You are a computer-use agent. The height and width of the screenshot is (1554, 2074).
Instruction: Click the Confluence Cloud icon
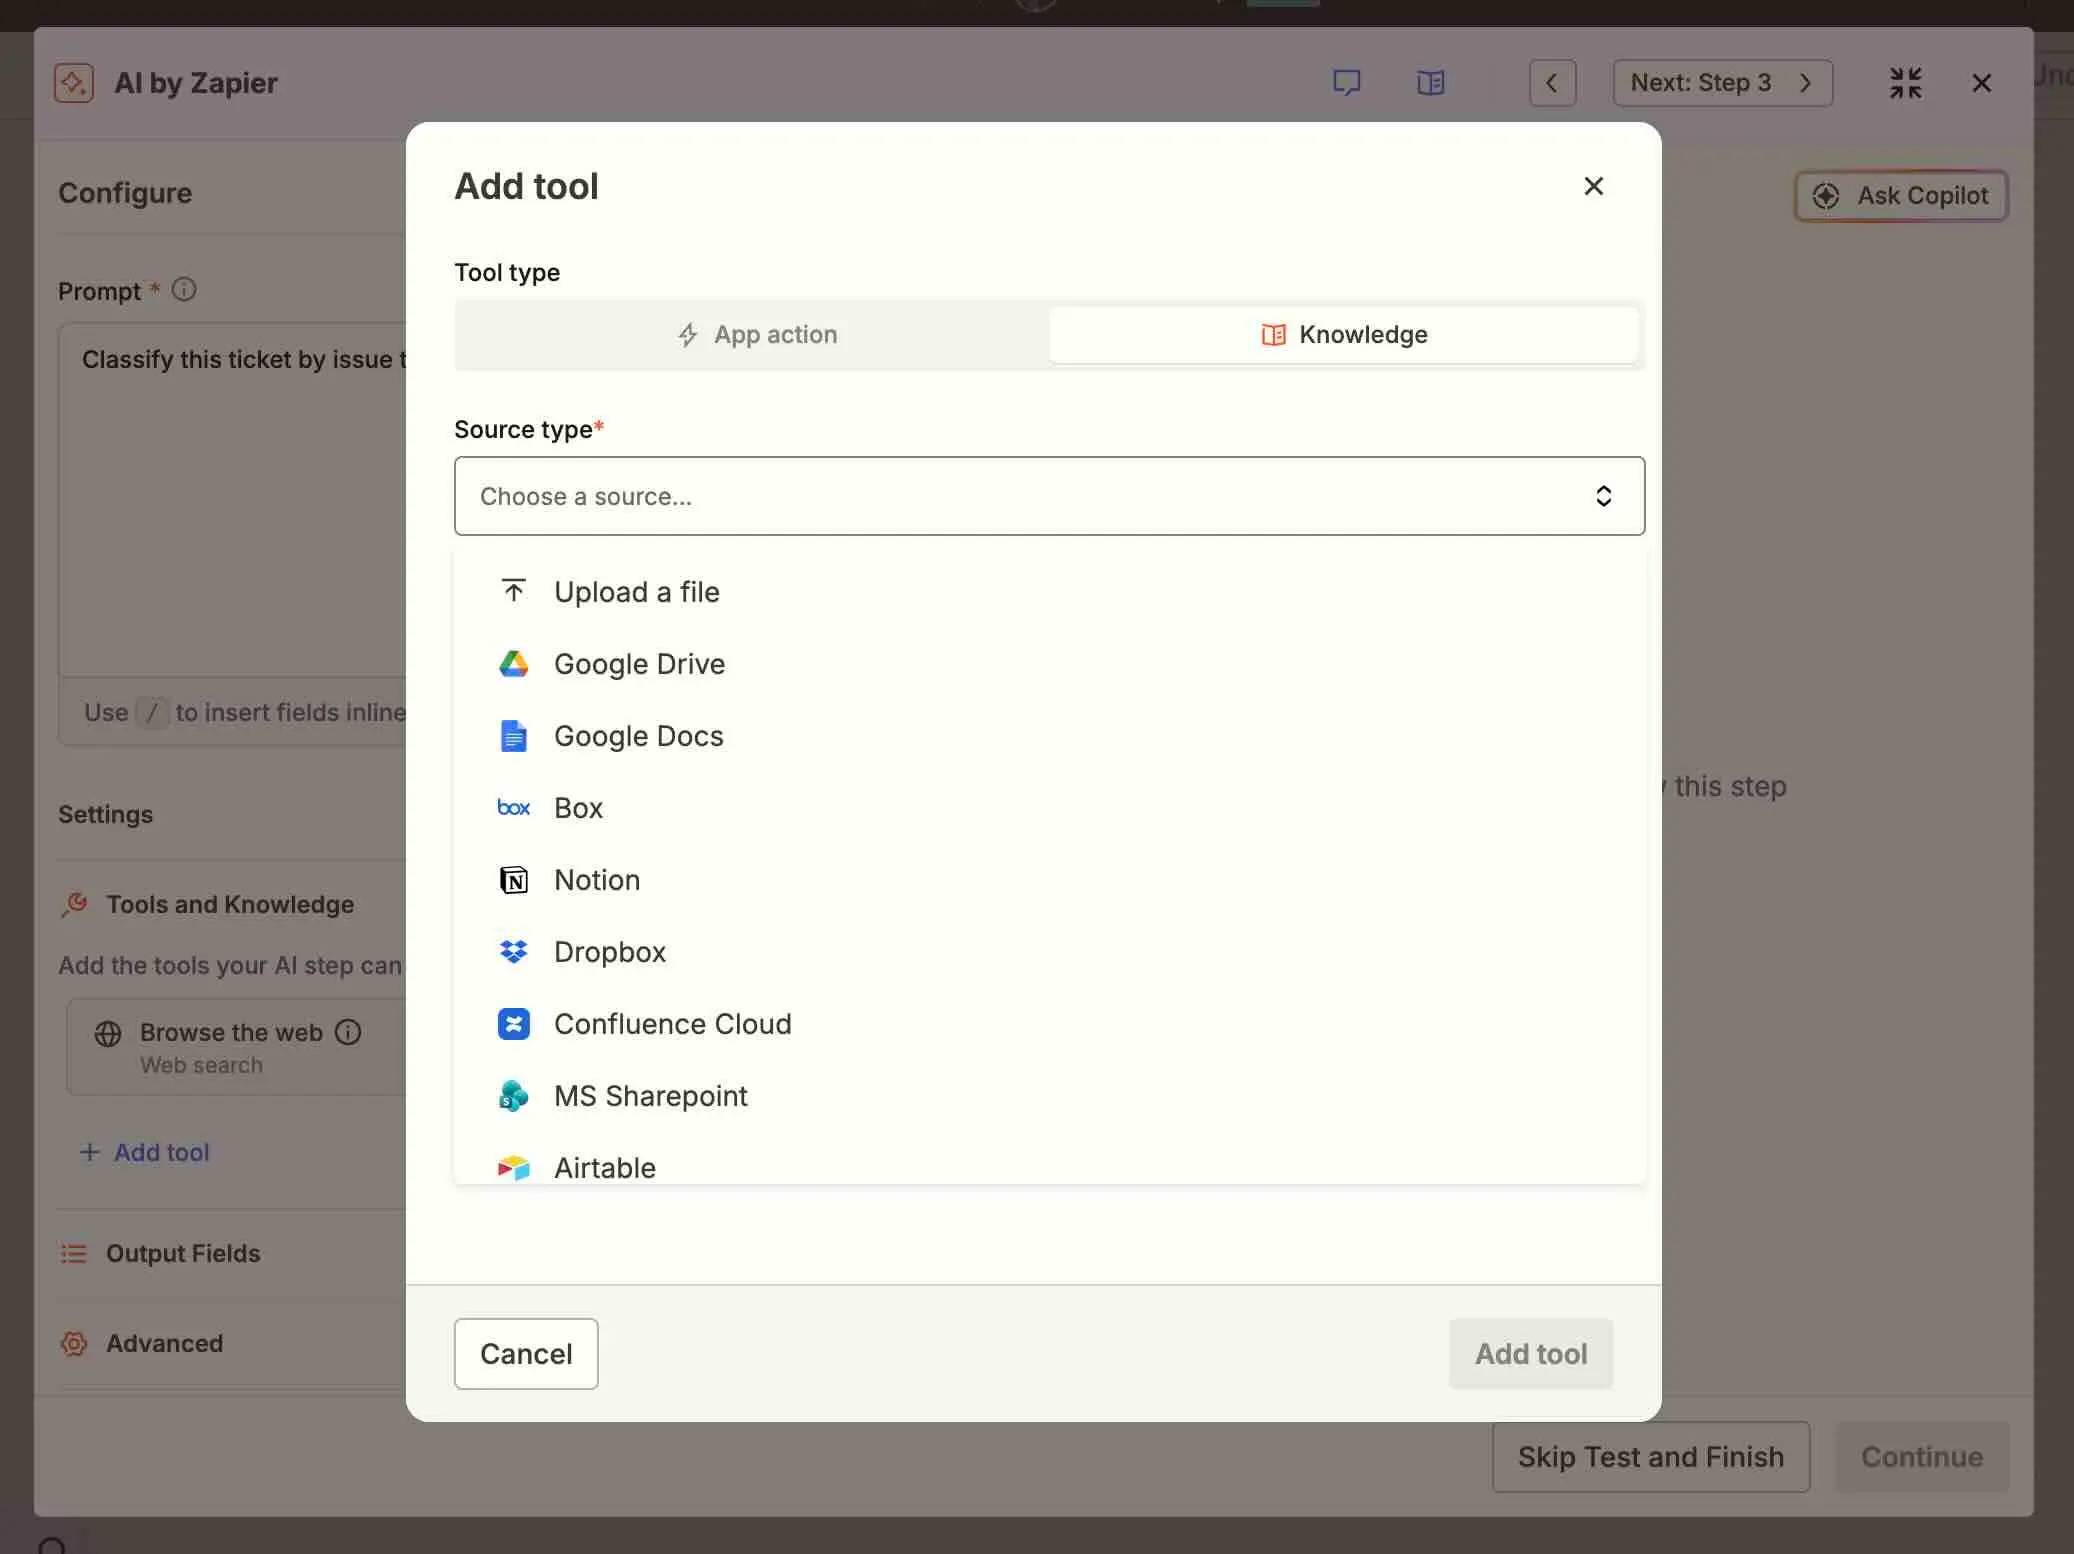(513, 1024)
